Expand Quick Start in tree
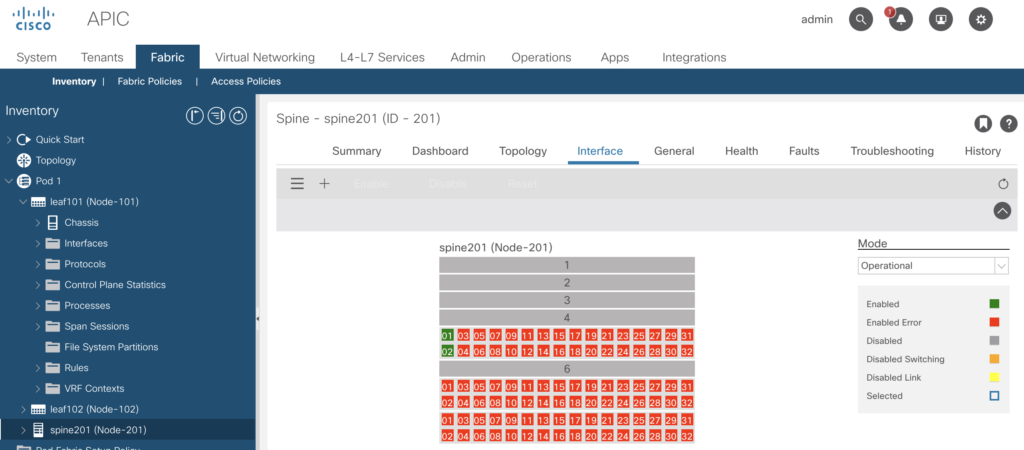The image size is (1024, 450). click(x=8, y=139)
